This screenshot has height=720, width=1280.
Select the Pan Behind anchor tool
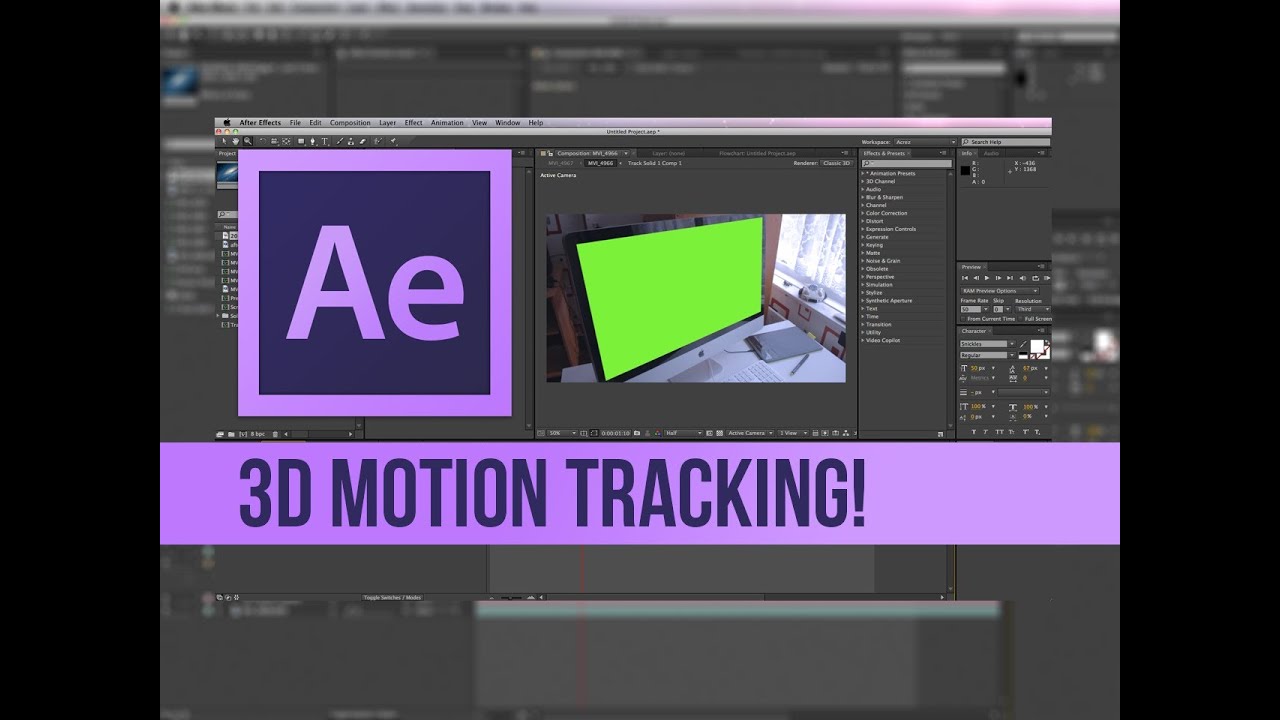[286, 141]
